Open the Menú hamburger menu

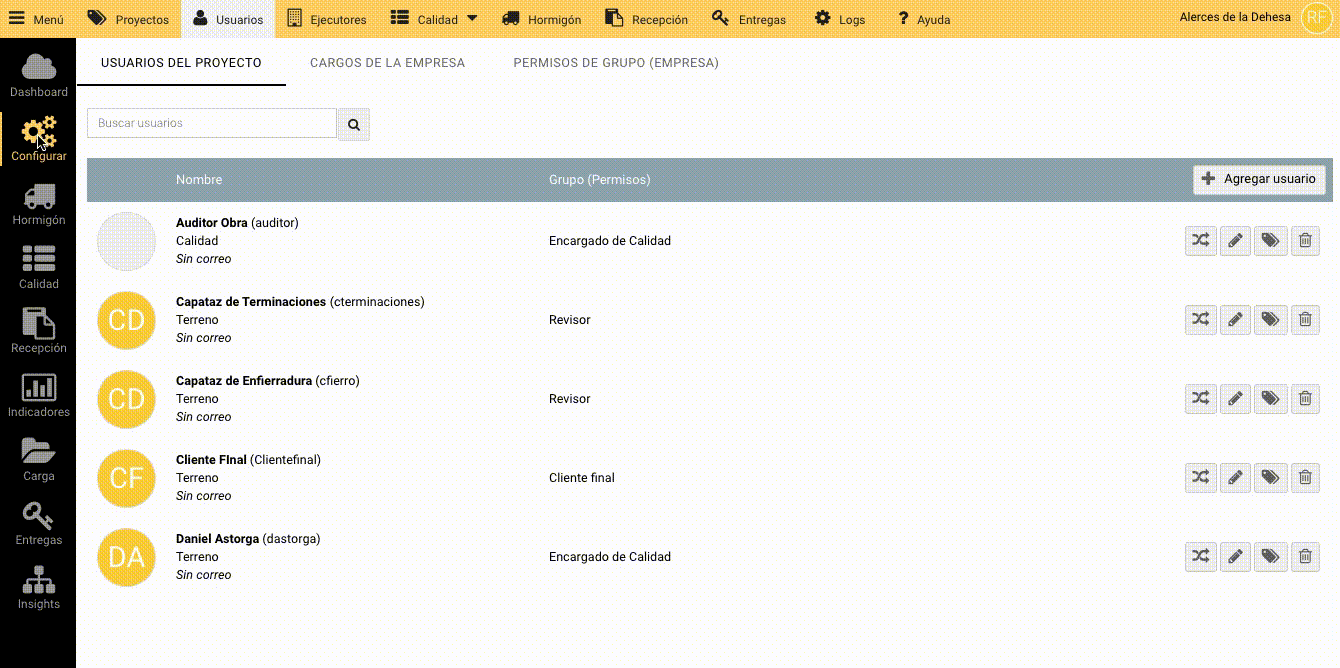[36, 19]
